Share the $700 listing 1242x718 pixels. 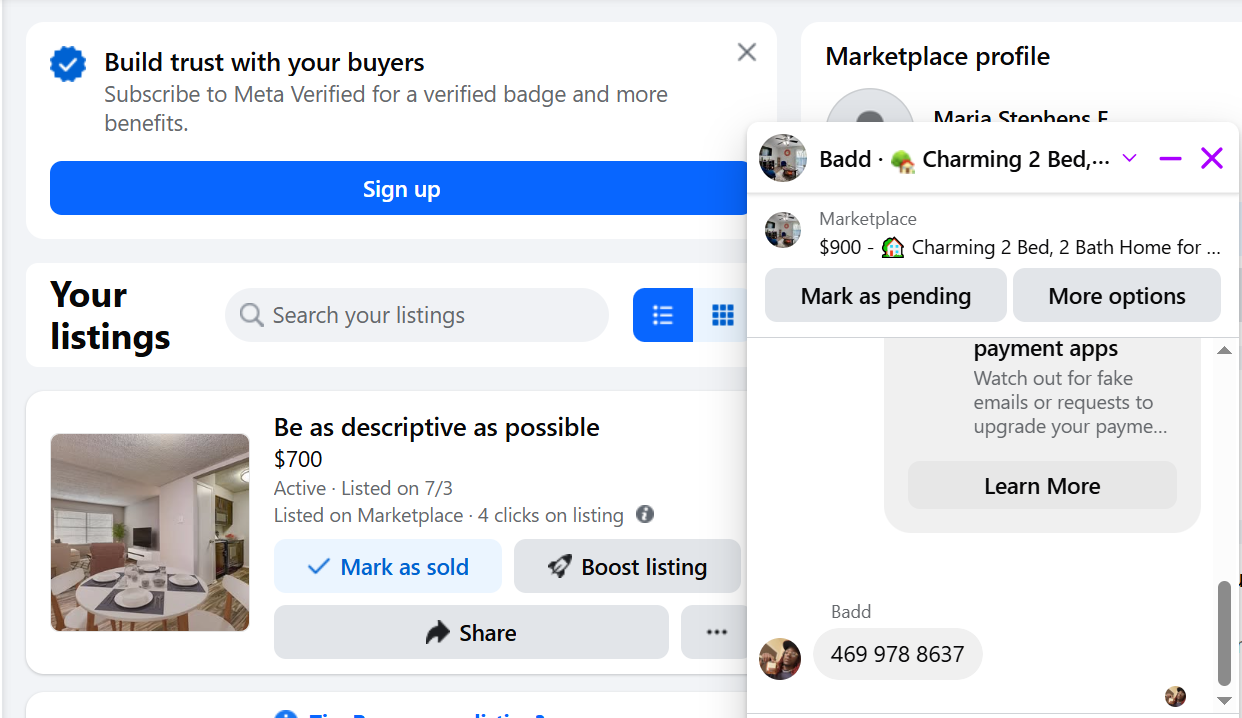(471, 632)
